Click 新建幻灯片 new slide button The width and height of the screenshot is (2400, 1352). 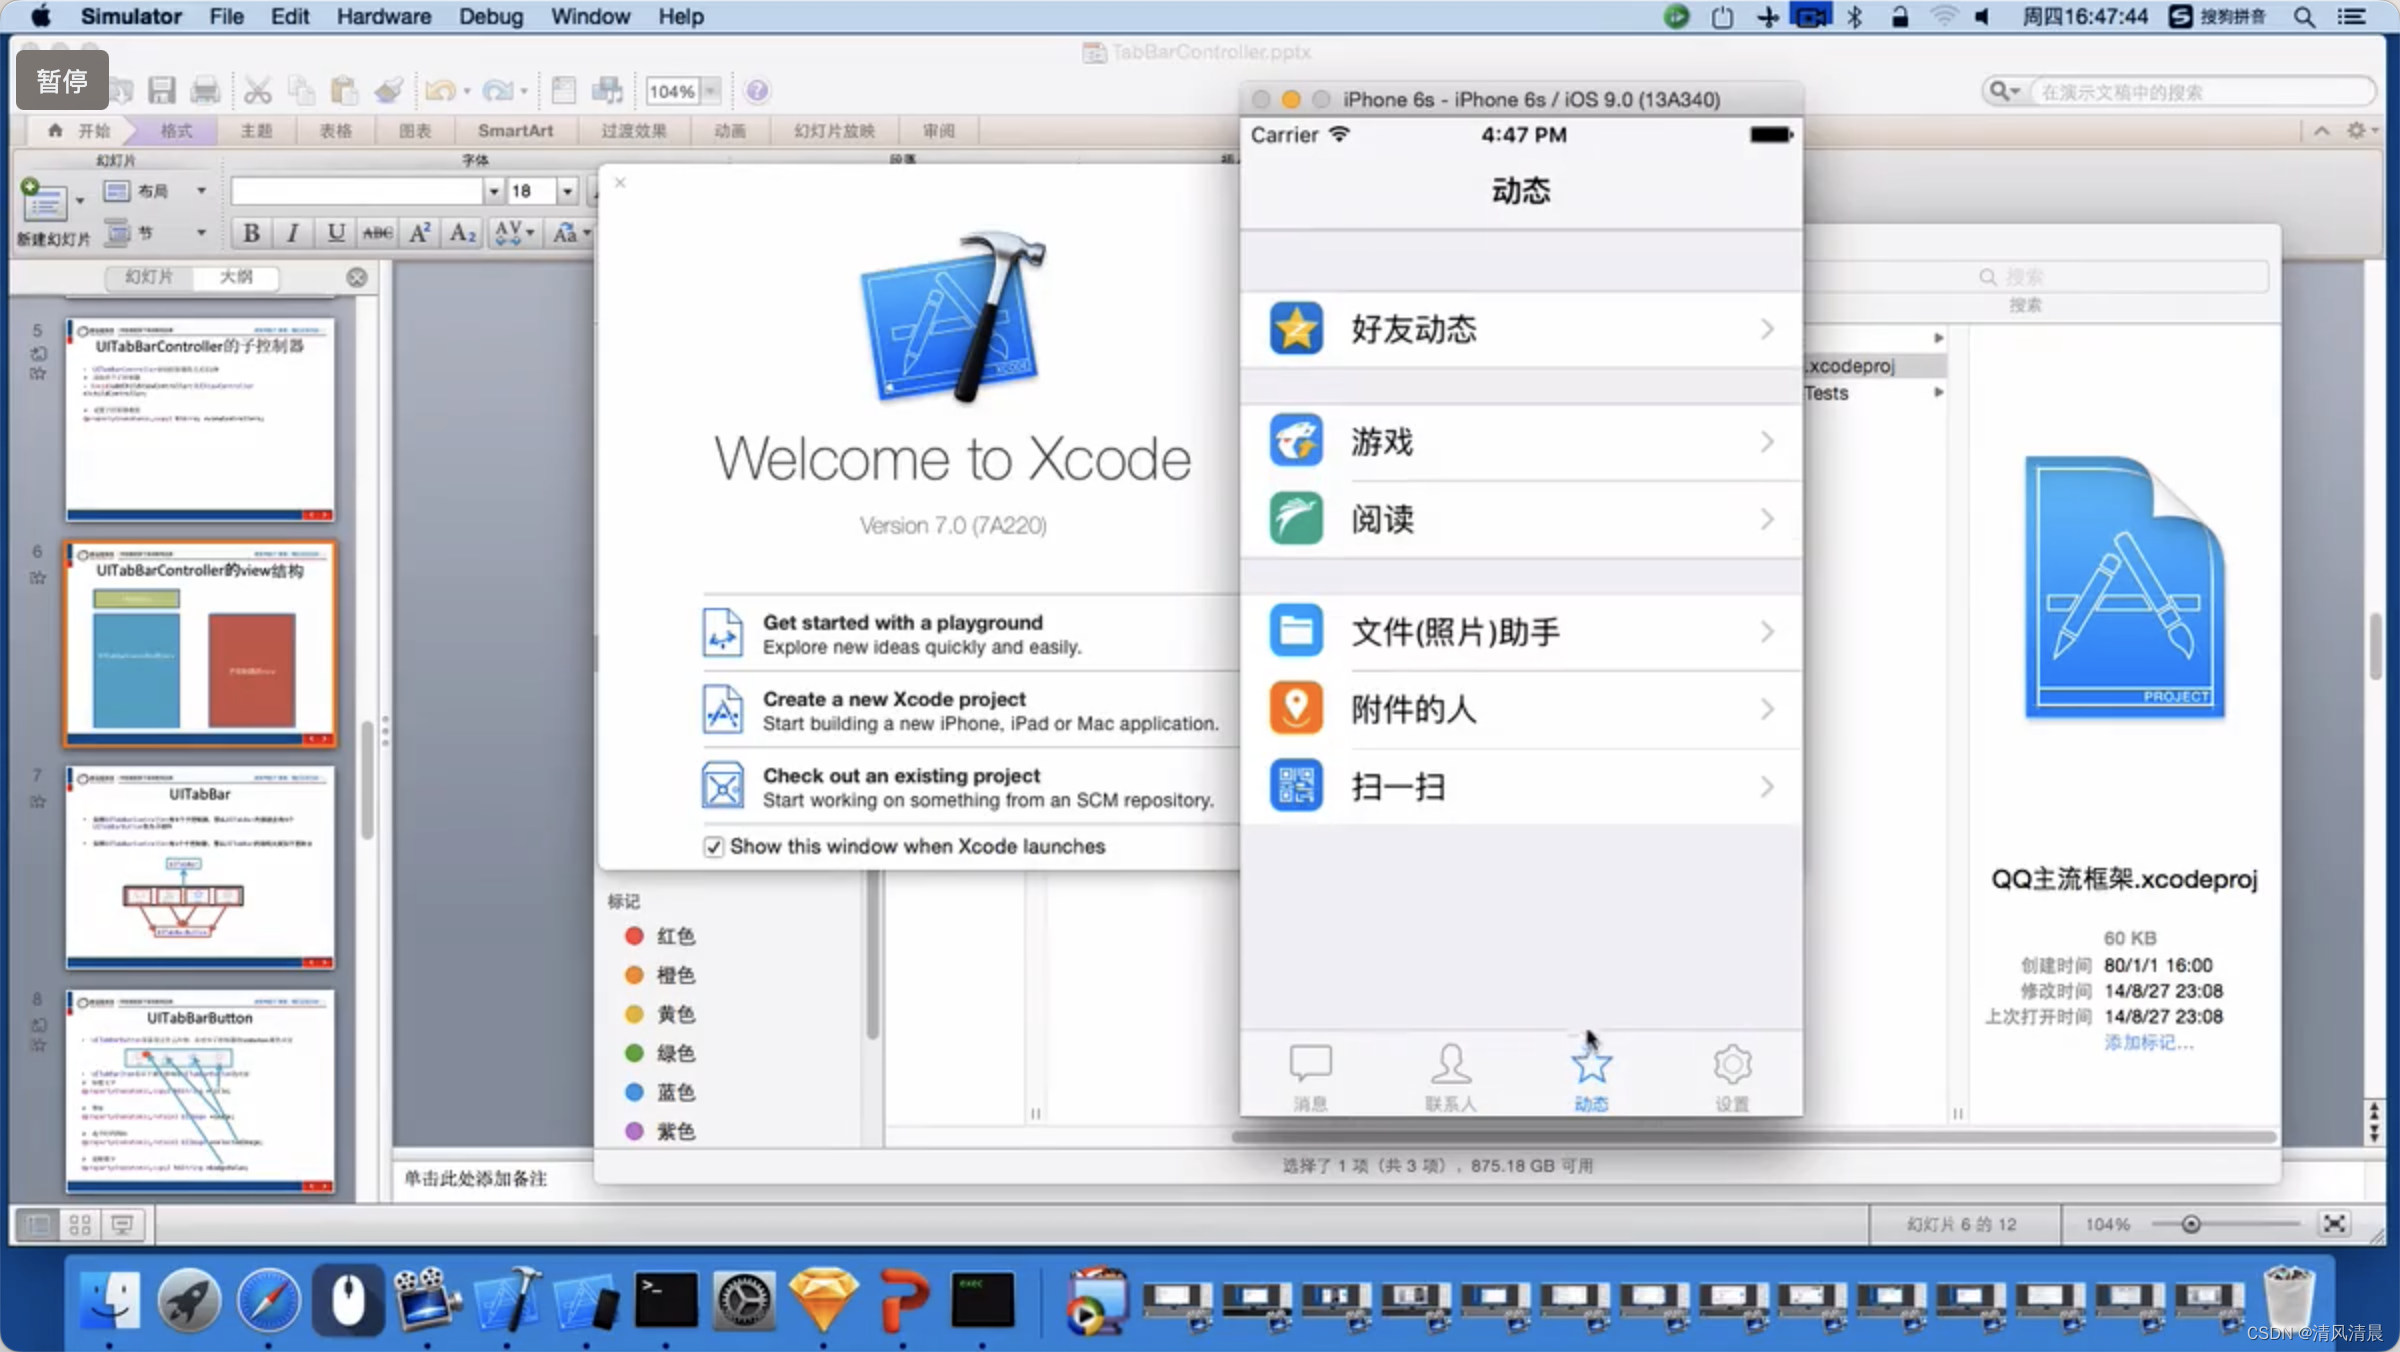(x=52, y=213)
